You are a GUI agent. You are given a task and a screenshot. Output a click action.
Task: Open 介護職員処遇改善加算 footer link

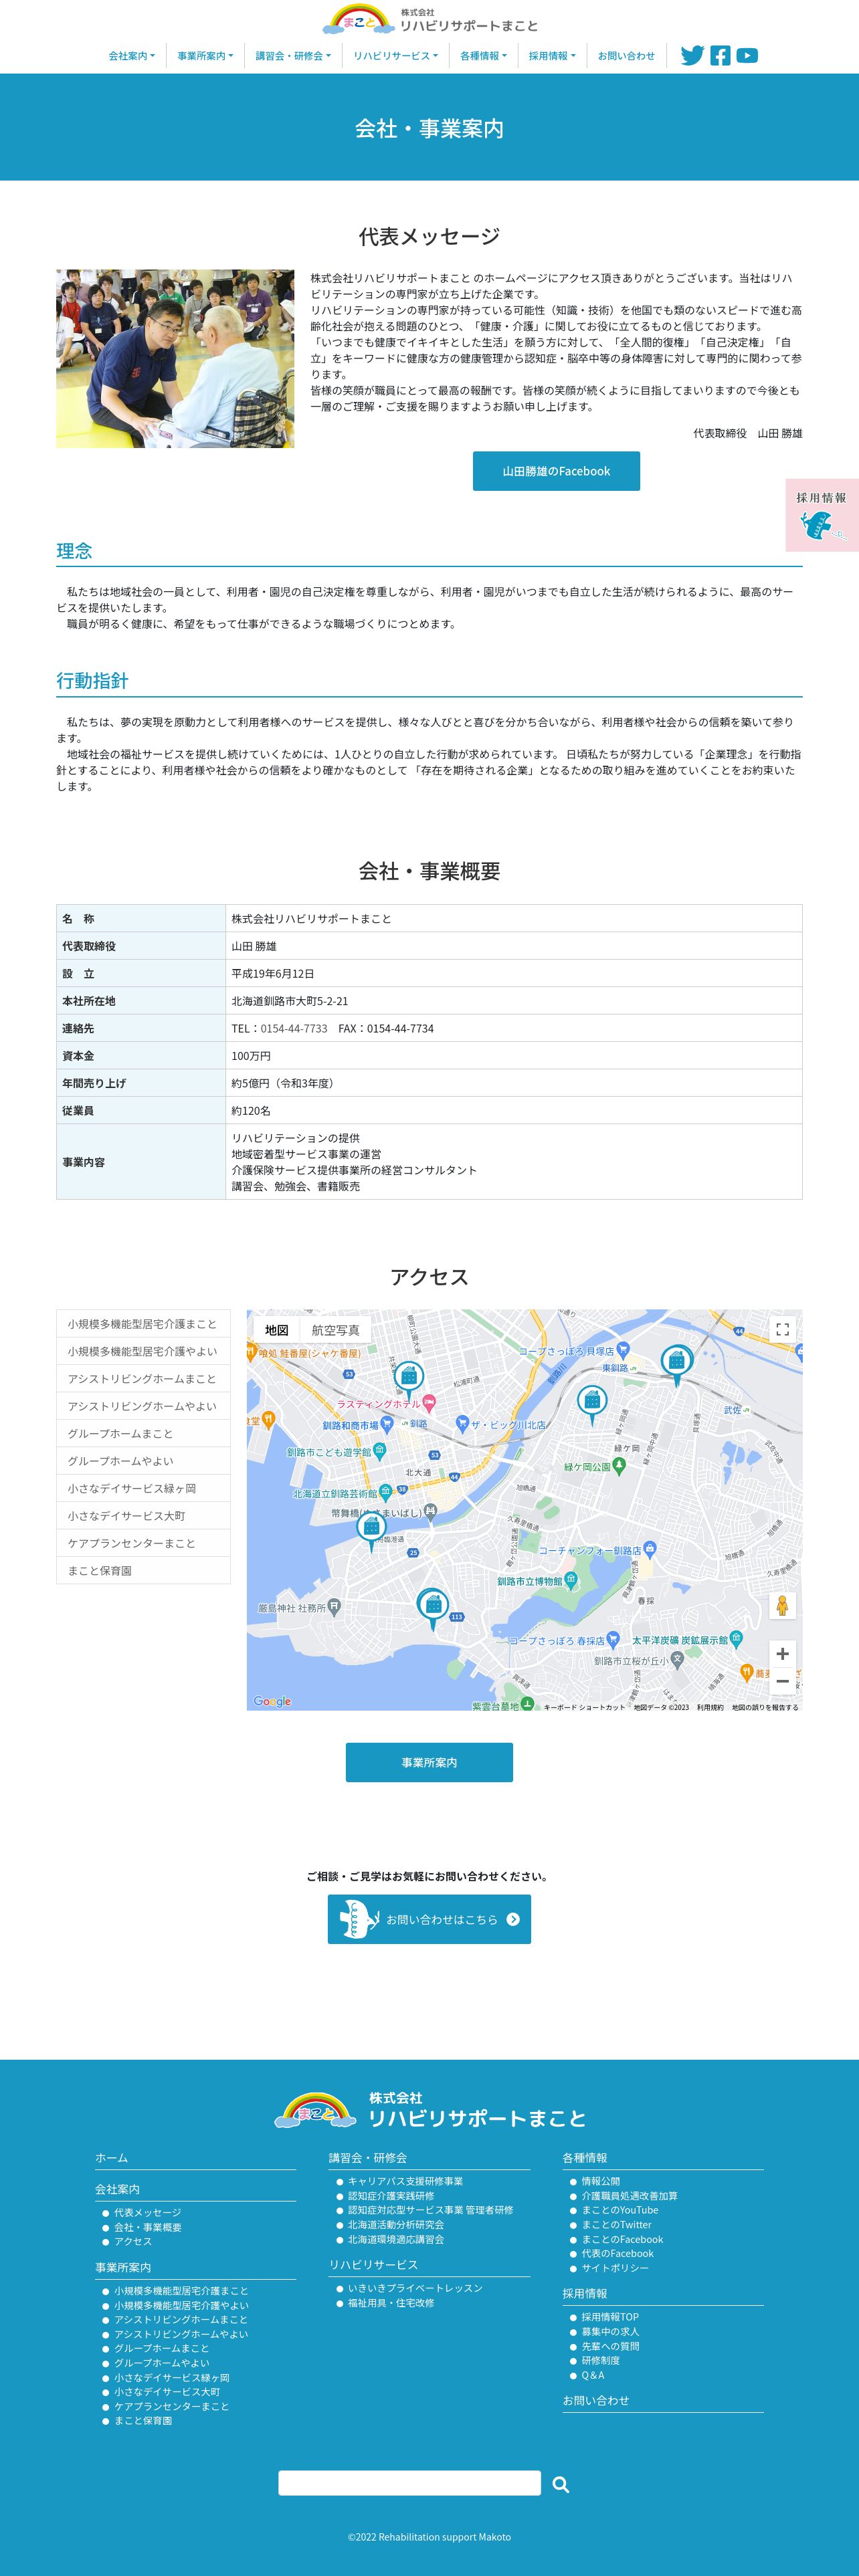[630, 2196]
